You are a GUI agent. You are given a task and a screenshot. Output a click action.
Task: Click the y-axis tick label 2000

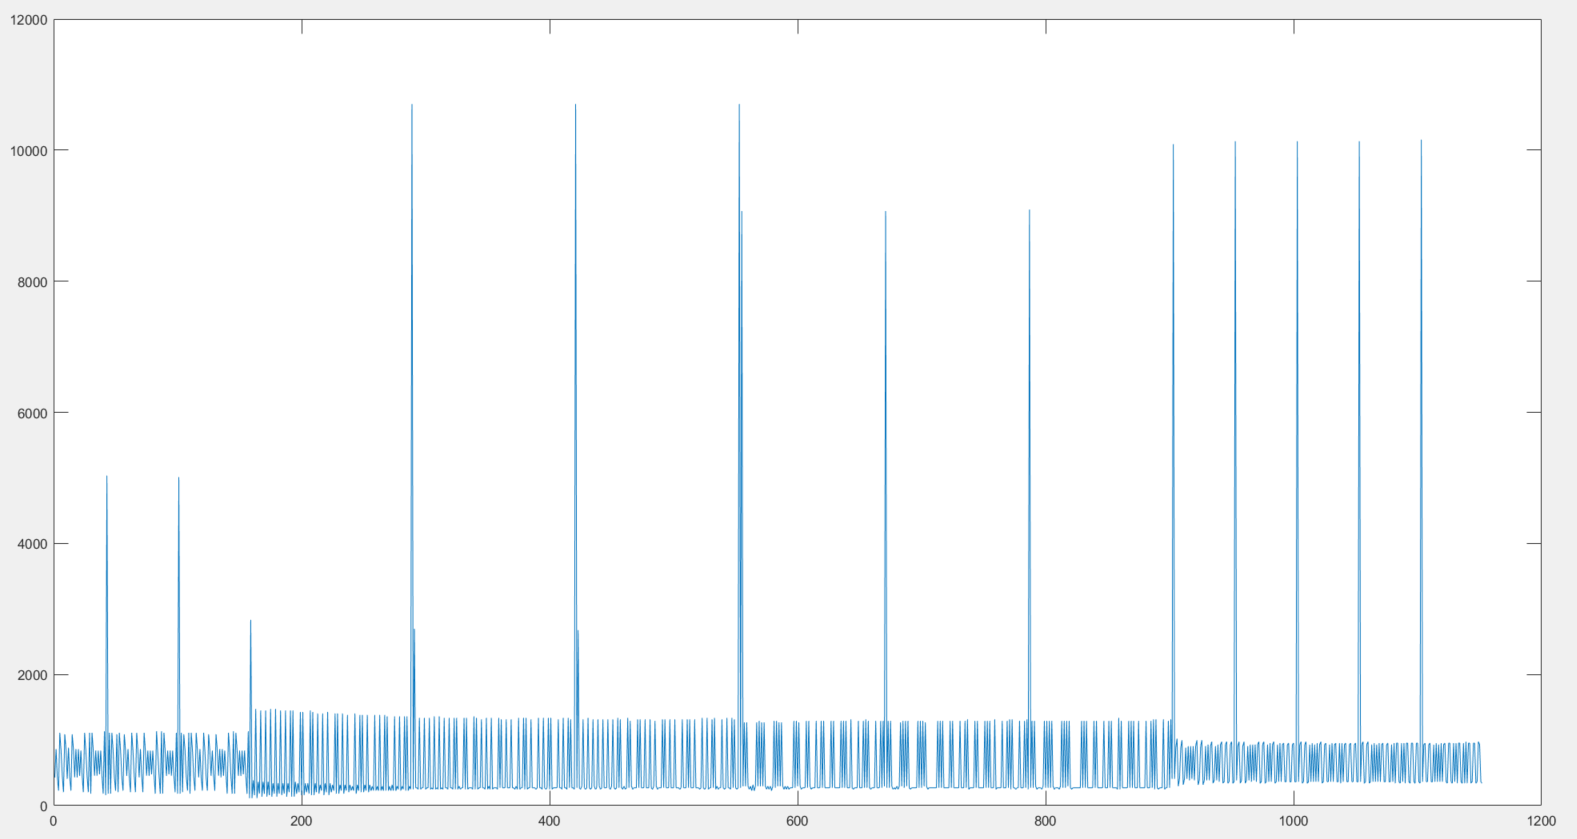[31, 675]
